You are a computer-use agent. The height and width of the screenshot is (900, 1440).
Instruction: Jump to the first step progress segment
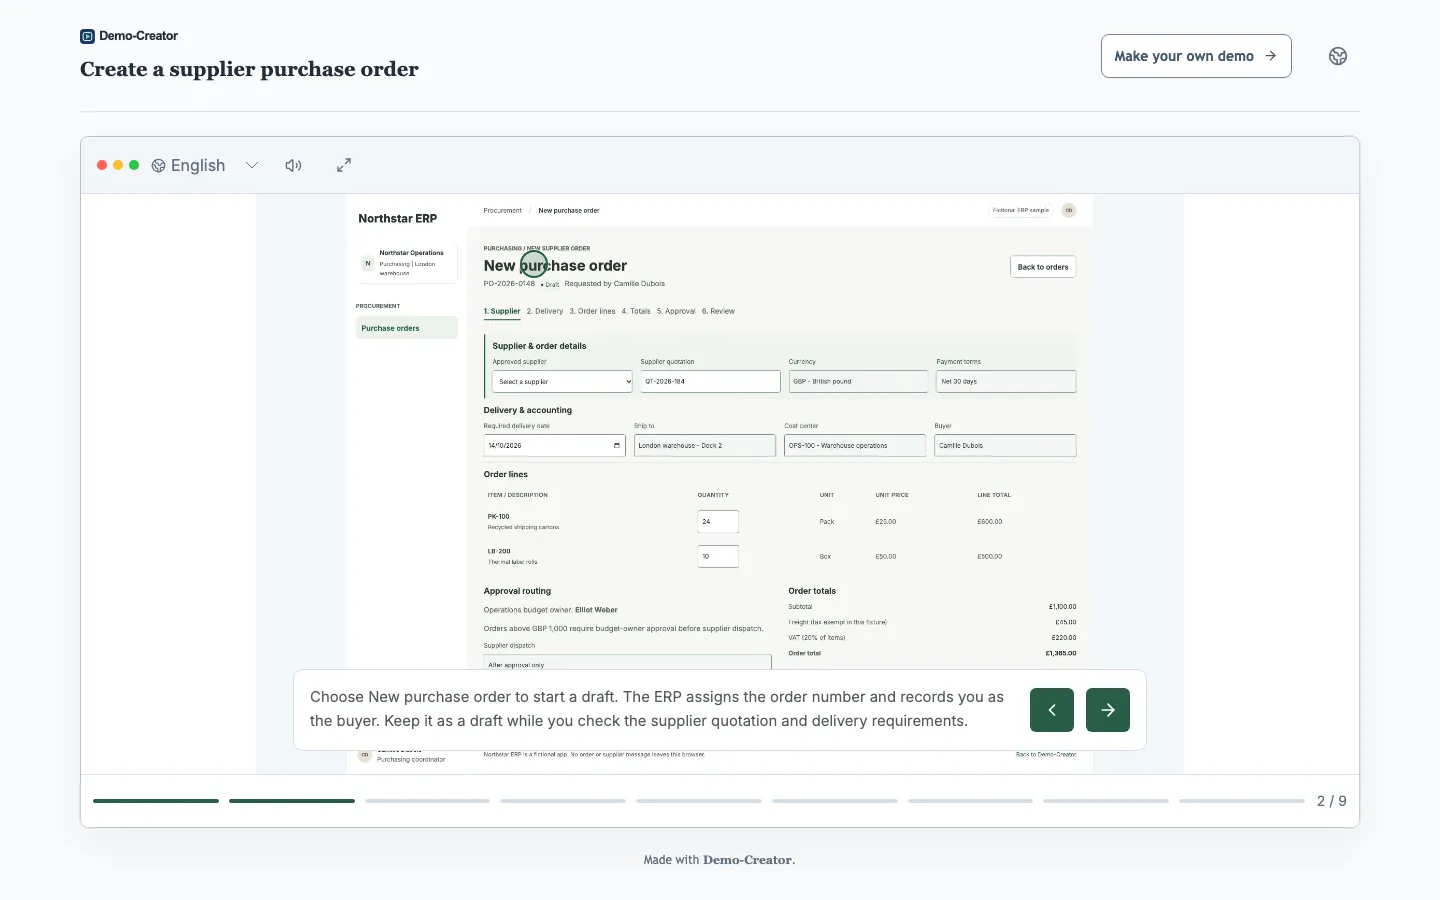(x=156, y=801)
